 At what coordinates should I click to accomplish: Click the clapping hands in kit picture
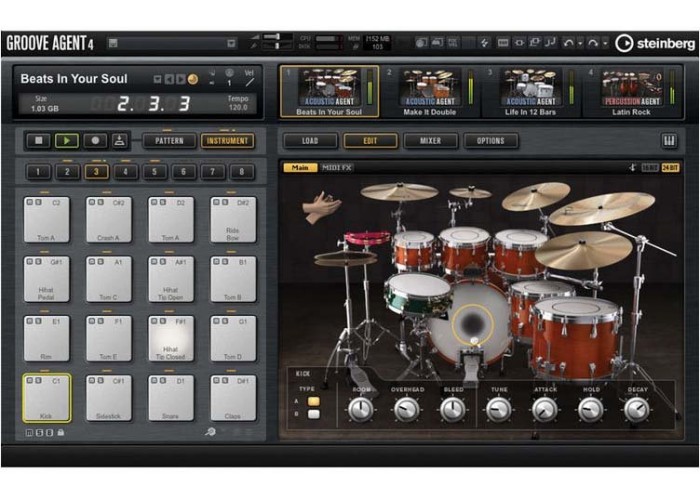pos(321,207)
